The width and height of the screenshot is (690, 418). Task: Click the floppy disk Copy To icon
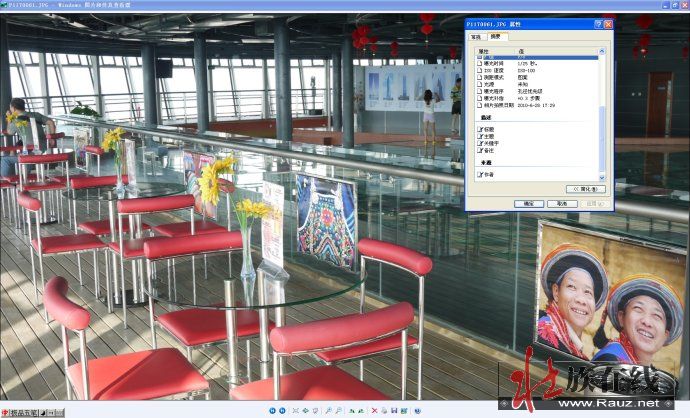(394, 411)
